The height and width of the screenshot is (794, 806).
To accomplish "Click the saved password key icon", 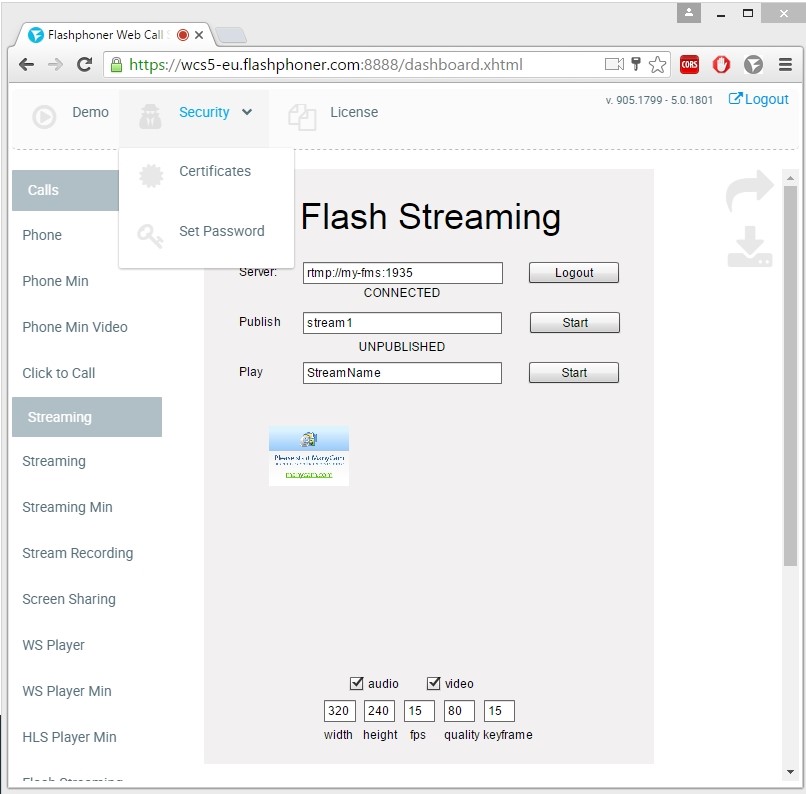I will click(x=636, y=64).
